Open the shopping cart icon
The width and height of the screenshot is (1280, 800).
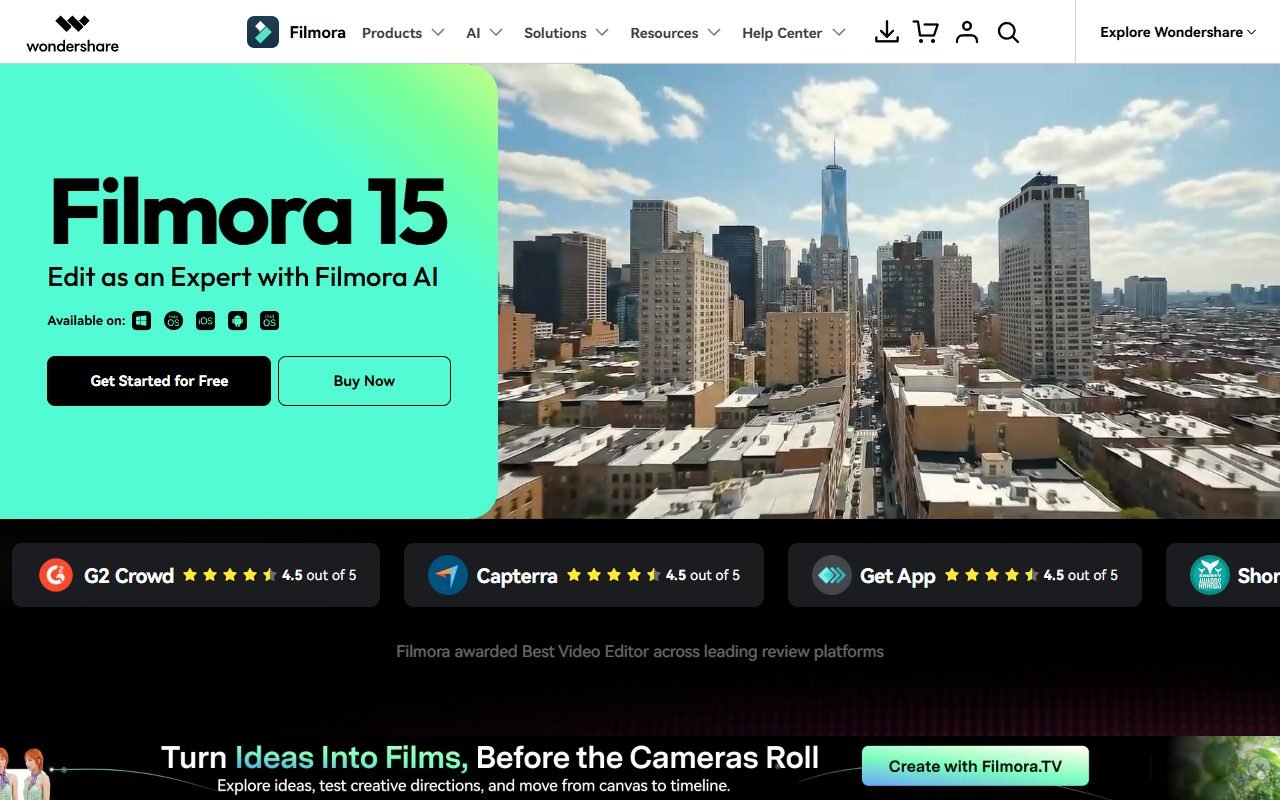point(926,32)
